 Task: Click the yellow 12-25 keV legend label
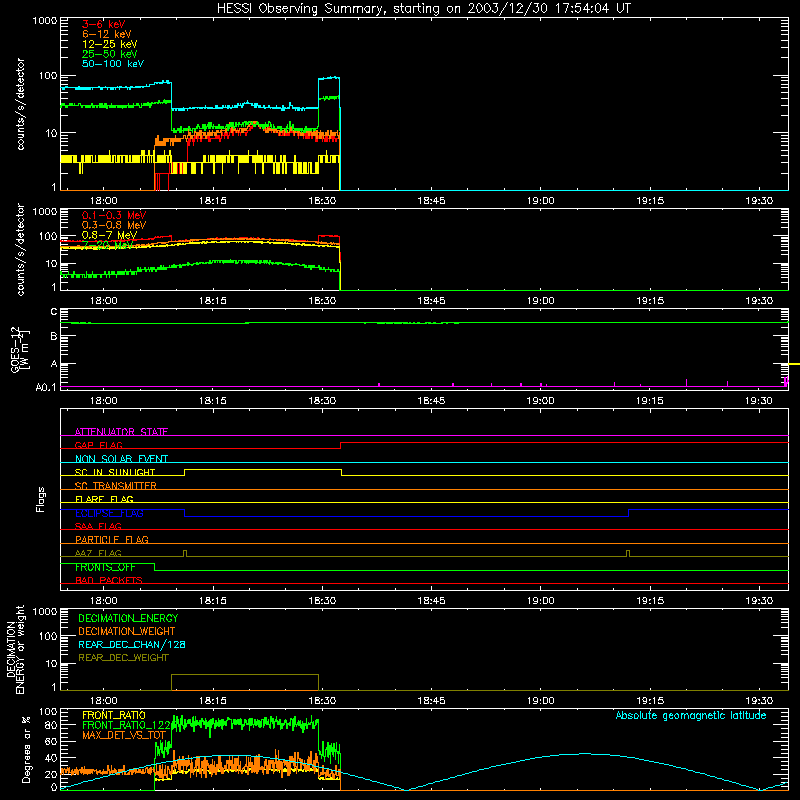pyautogui.click(x=109, y=44)
